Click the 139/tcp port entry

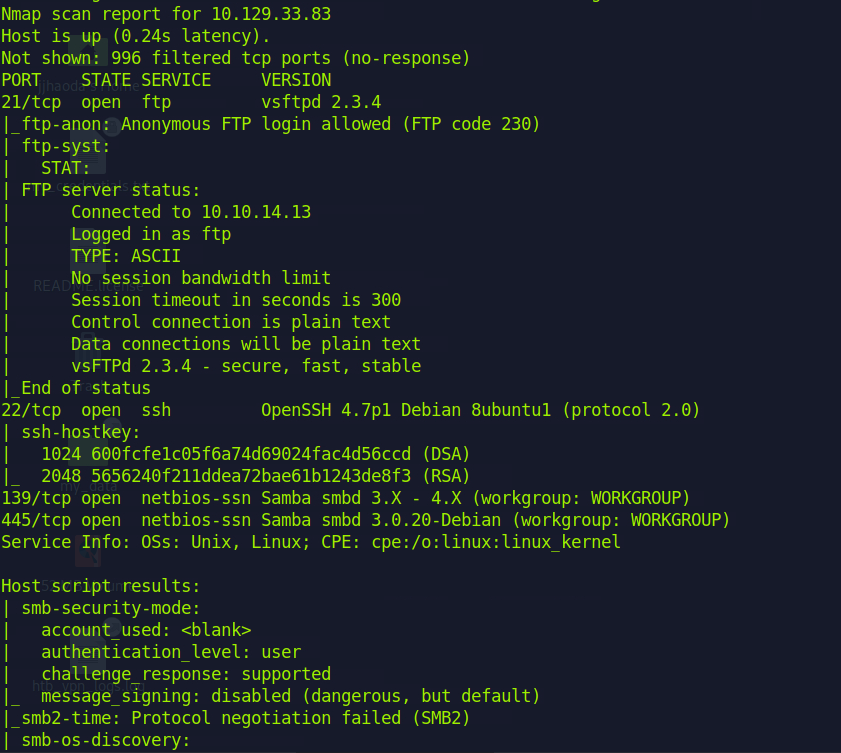pos(36,498)
